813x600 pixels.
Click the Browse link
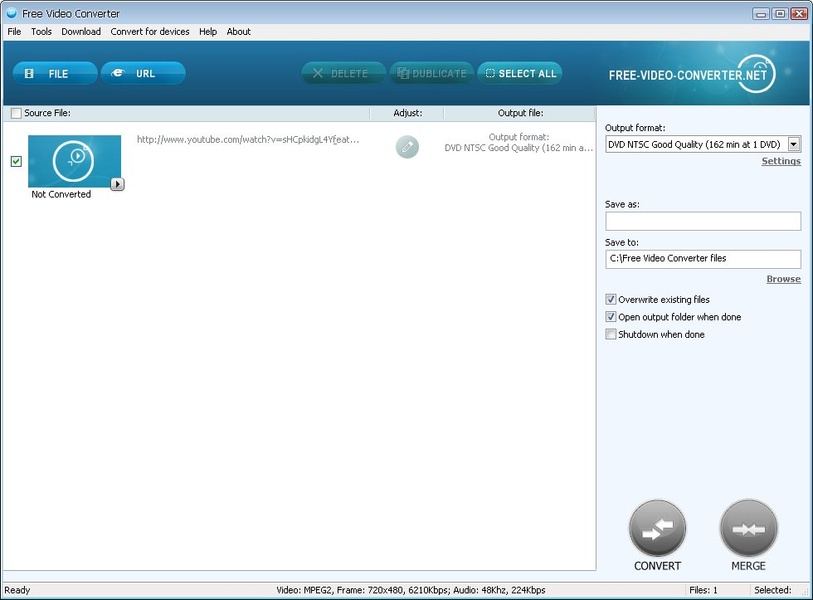tap(783, 279)
